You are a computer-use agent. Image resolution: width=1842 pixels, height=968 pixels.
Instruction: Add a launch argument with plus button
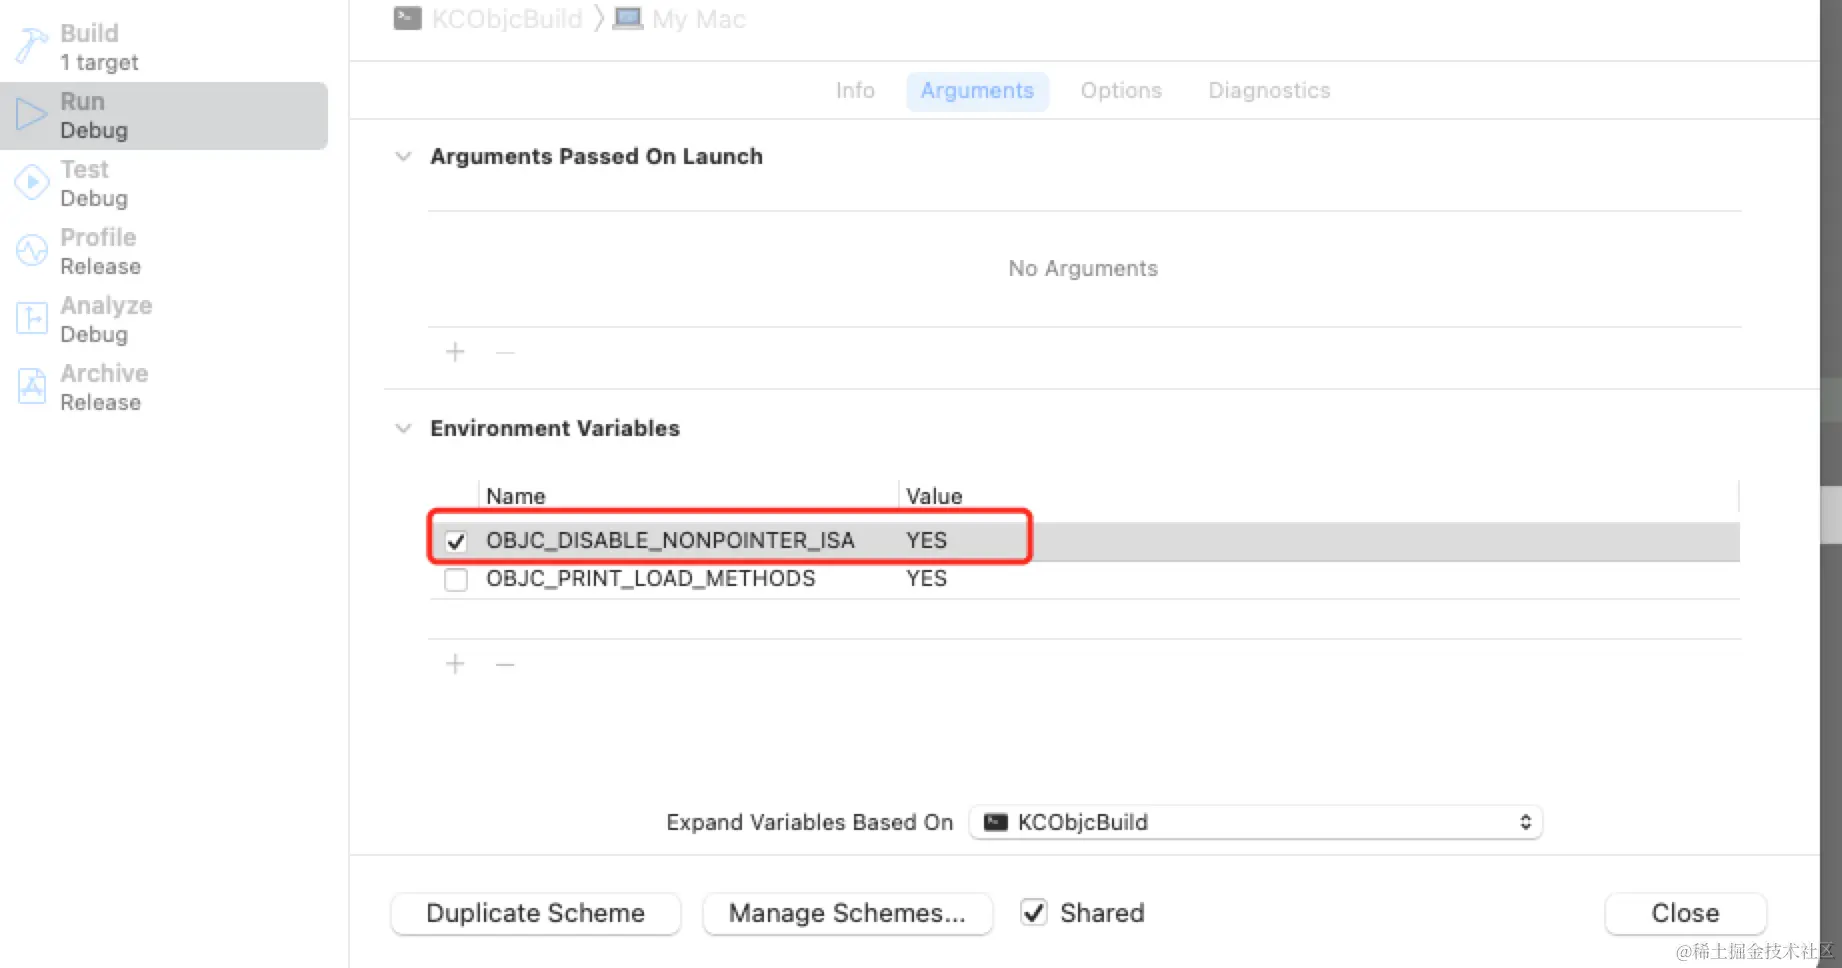[455, 352]
